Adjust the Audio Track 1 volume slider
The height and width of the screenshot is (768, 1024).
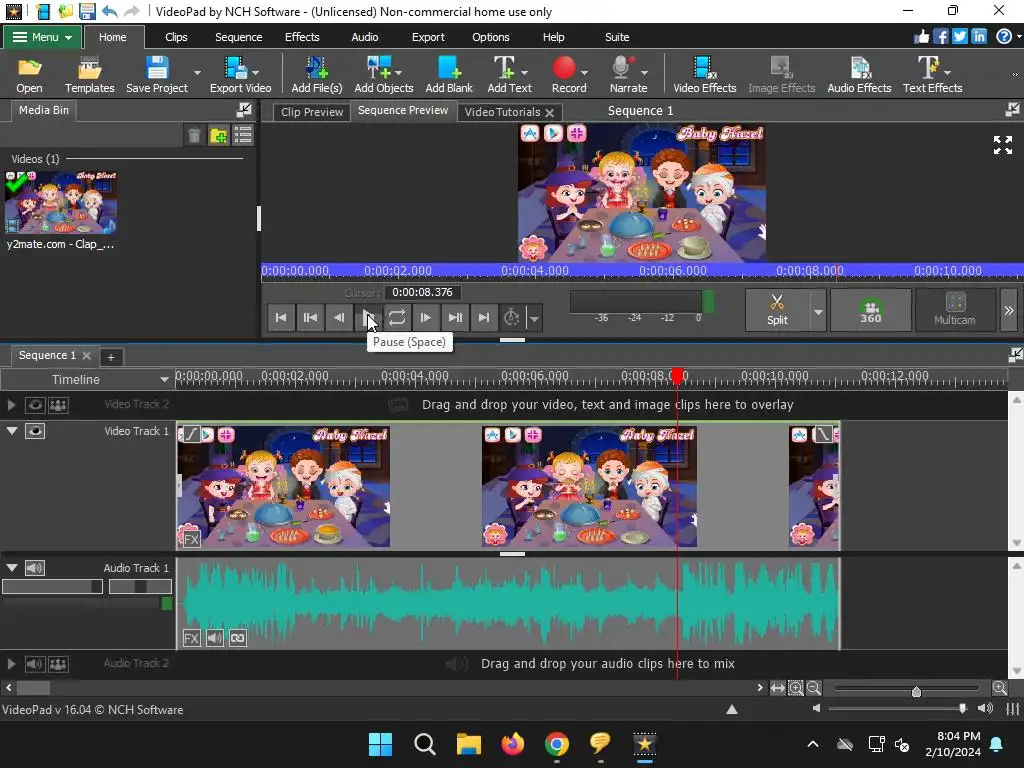pos(52,586)
